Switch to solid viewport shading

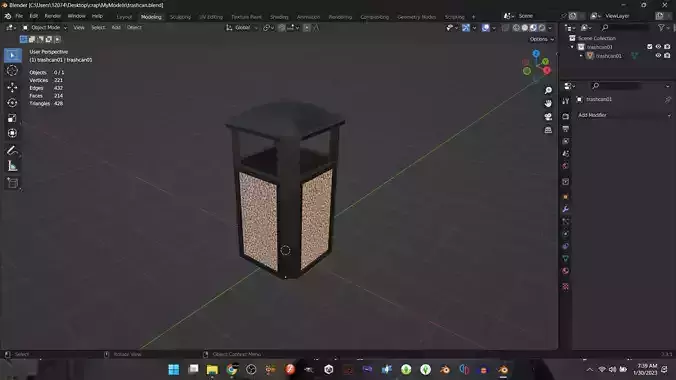point(525,28)
